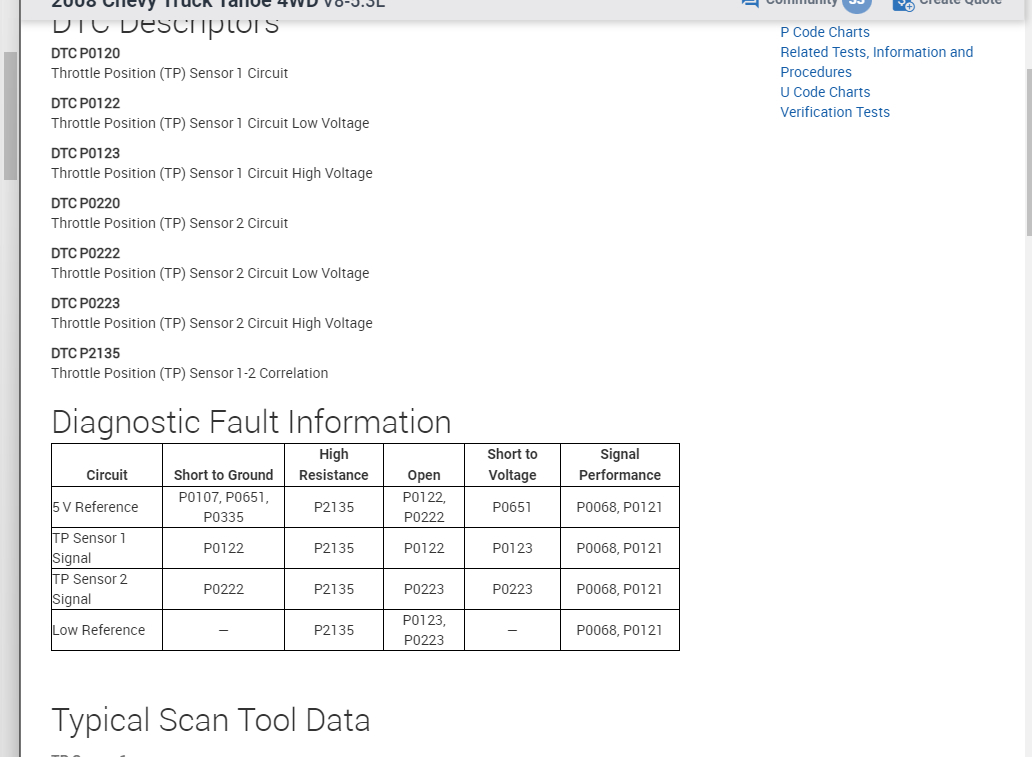Click the TP Sensor 1 Signal row label
Screen dimensions: 1032x757
[x=89, y=548]
